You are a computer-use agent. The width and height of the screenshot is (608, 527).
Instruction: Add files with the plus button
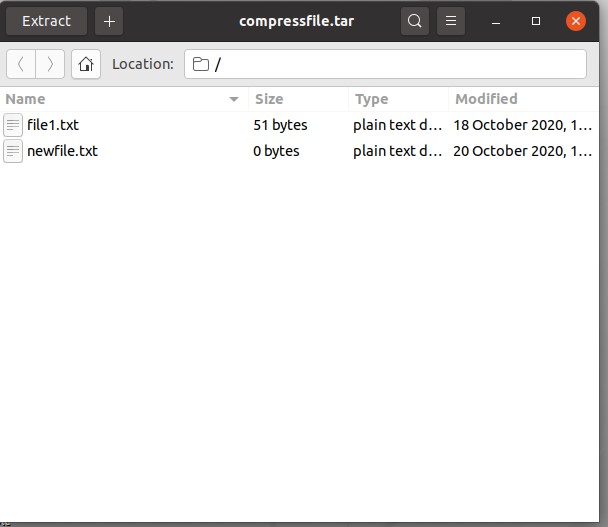click(109, 21)
